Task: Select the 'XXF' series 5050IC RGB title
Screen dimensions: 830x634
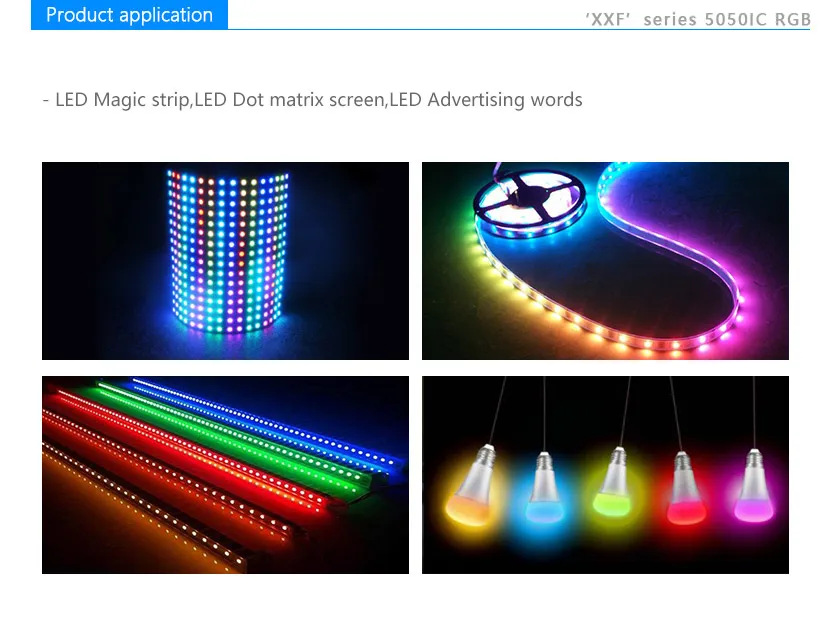Action: [698, 20]
